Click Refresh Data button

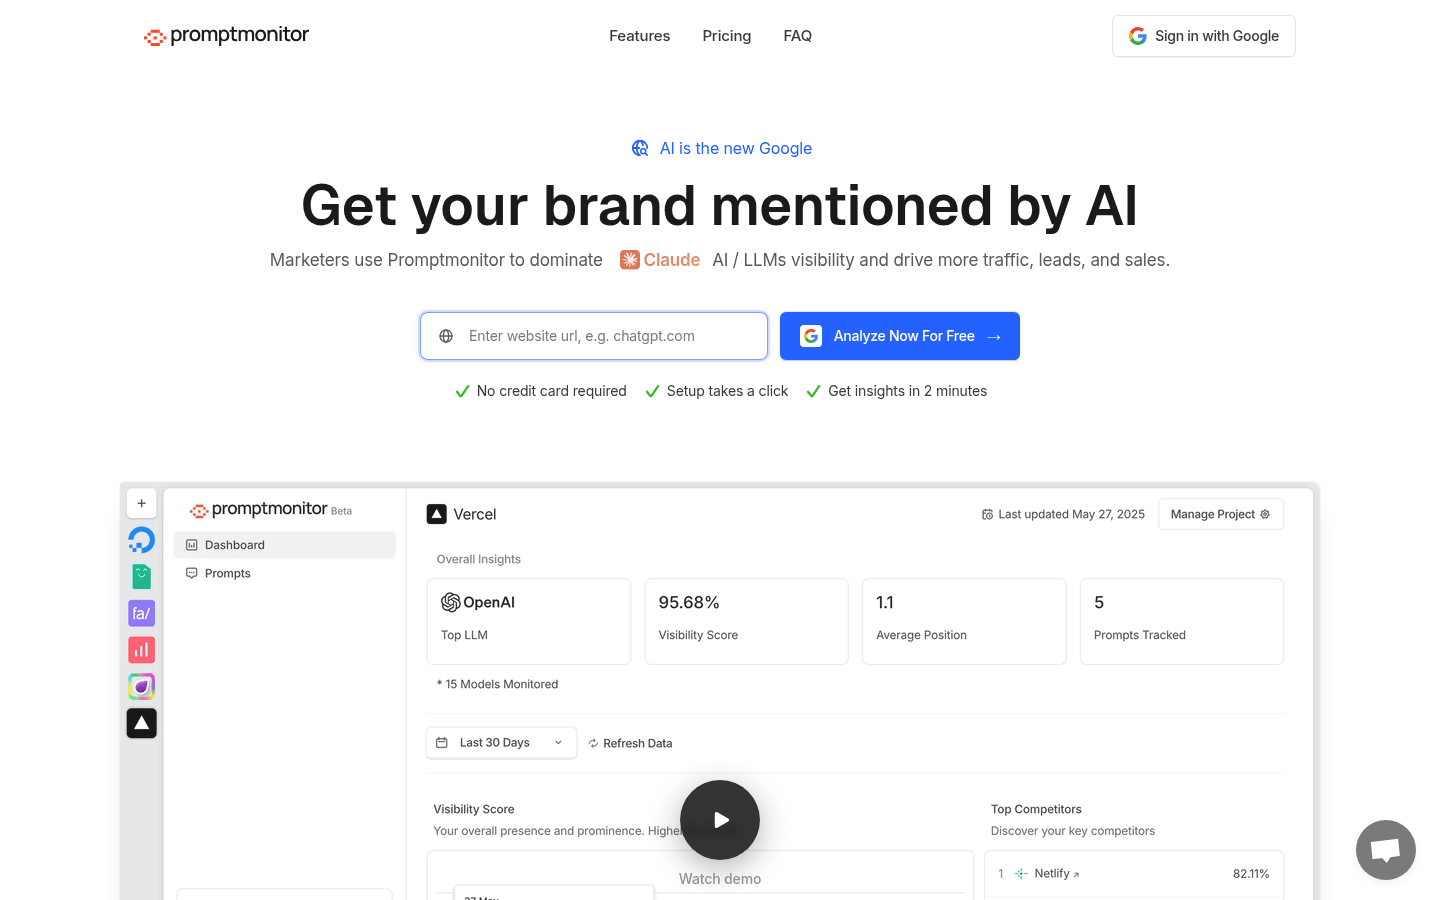(x=630, y=743)
